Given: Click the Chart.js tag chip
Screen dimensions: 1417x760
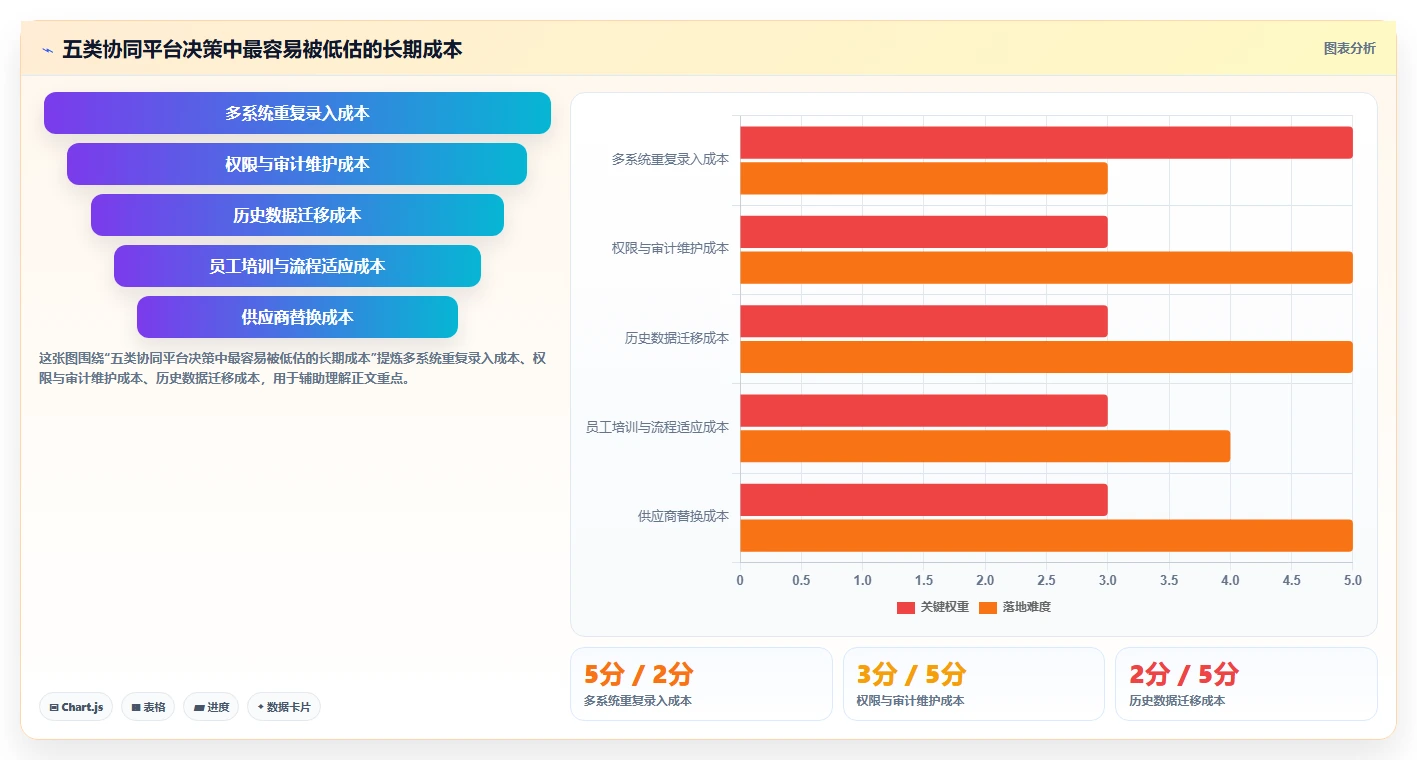Looking at the screenshot, I should click(77, 707).
